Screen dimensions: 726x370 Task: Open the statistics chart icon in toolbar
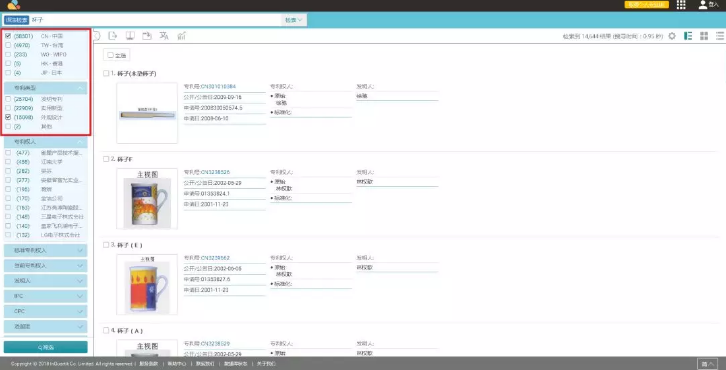182,36
